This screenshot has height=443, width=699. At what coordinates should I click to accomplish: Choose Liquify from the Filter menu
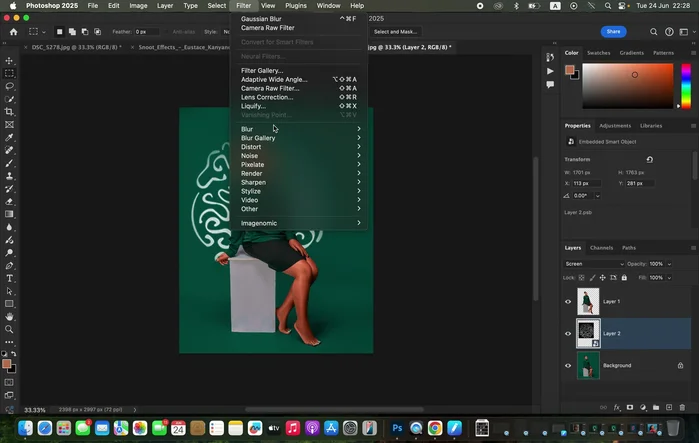[x=253, y=106]
